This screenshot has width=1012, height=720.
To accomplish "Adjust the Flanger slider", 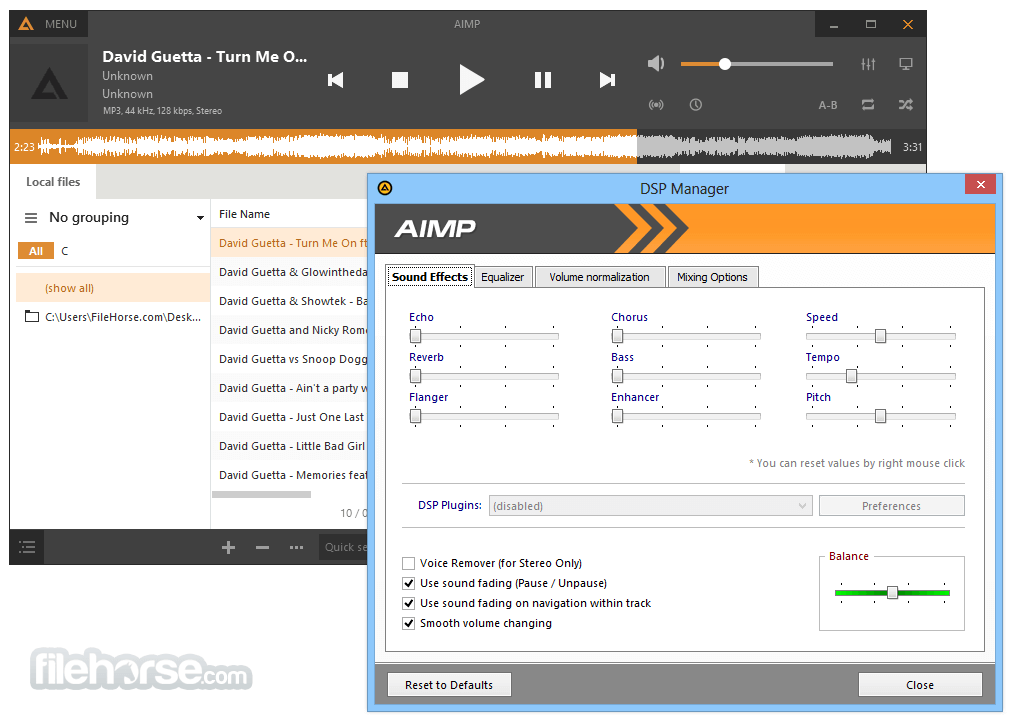I will (x=484, y=416).
